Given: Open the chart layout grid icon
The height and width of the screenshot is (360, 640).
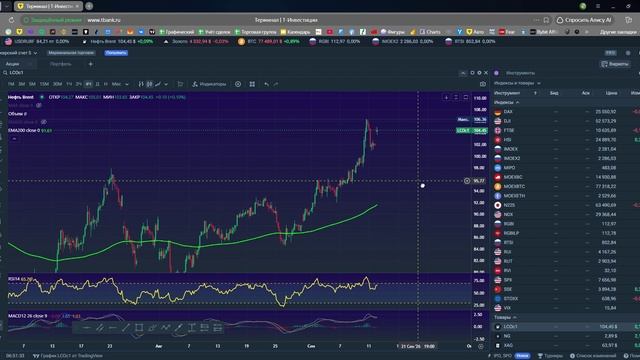Looking at the screenshot, I should pos(252,84).
